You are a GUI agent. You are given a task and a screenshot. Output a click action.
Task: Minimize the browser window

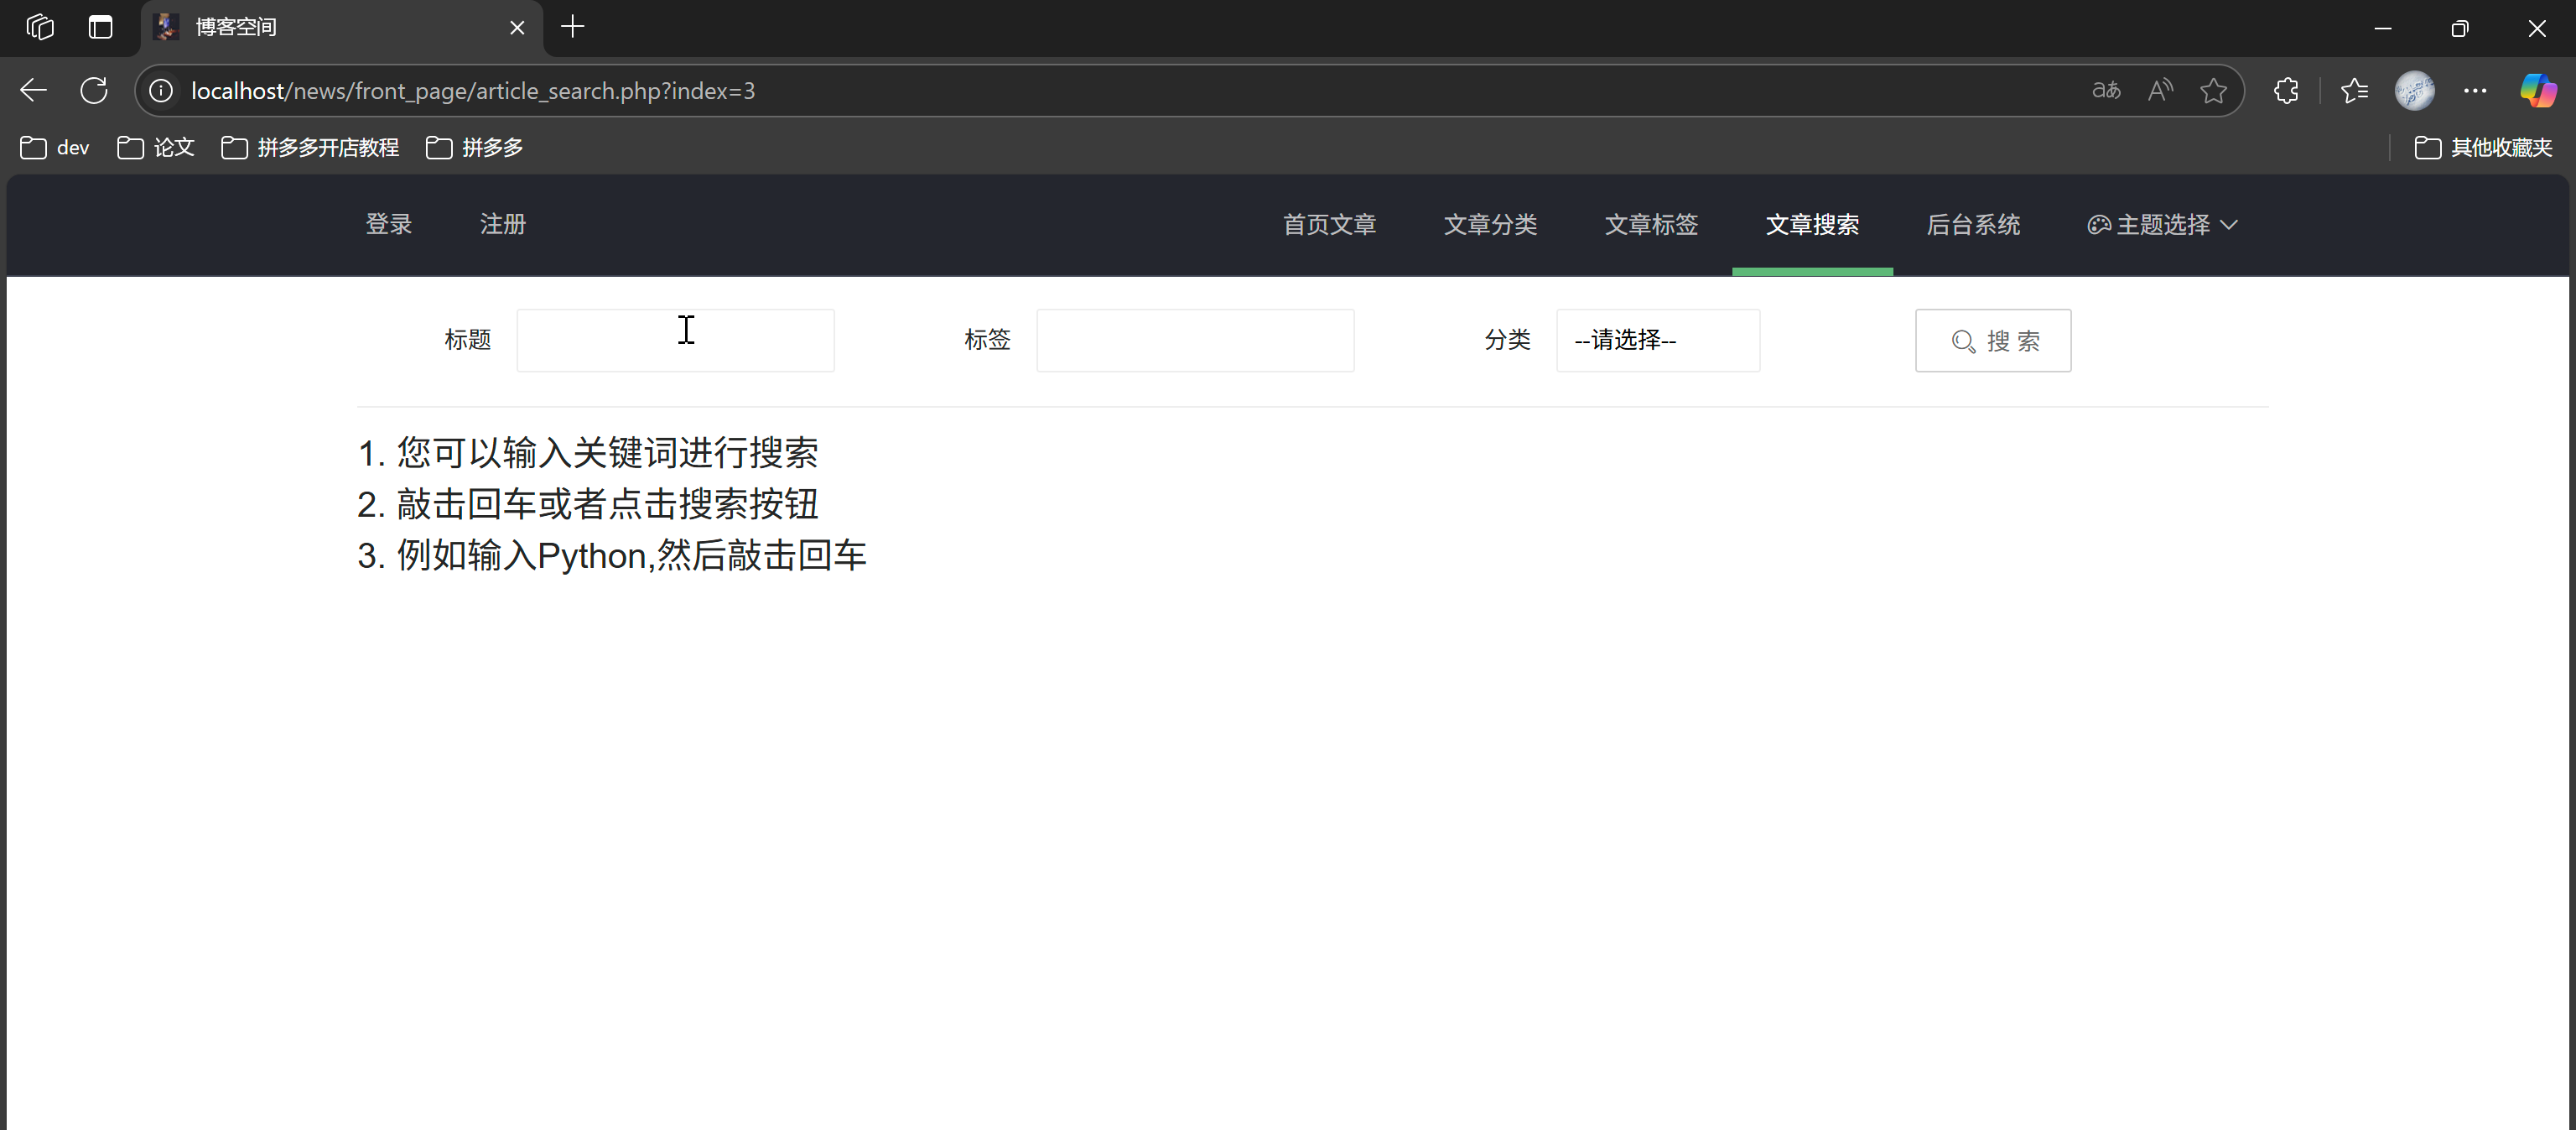(x=2383, y=28)
